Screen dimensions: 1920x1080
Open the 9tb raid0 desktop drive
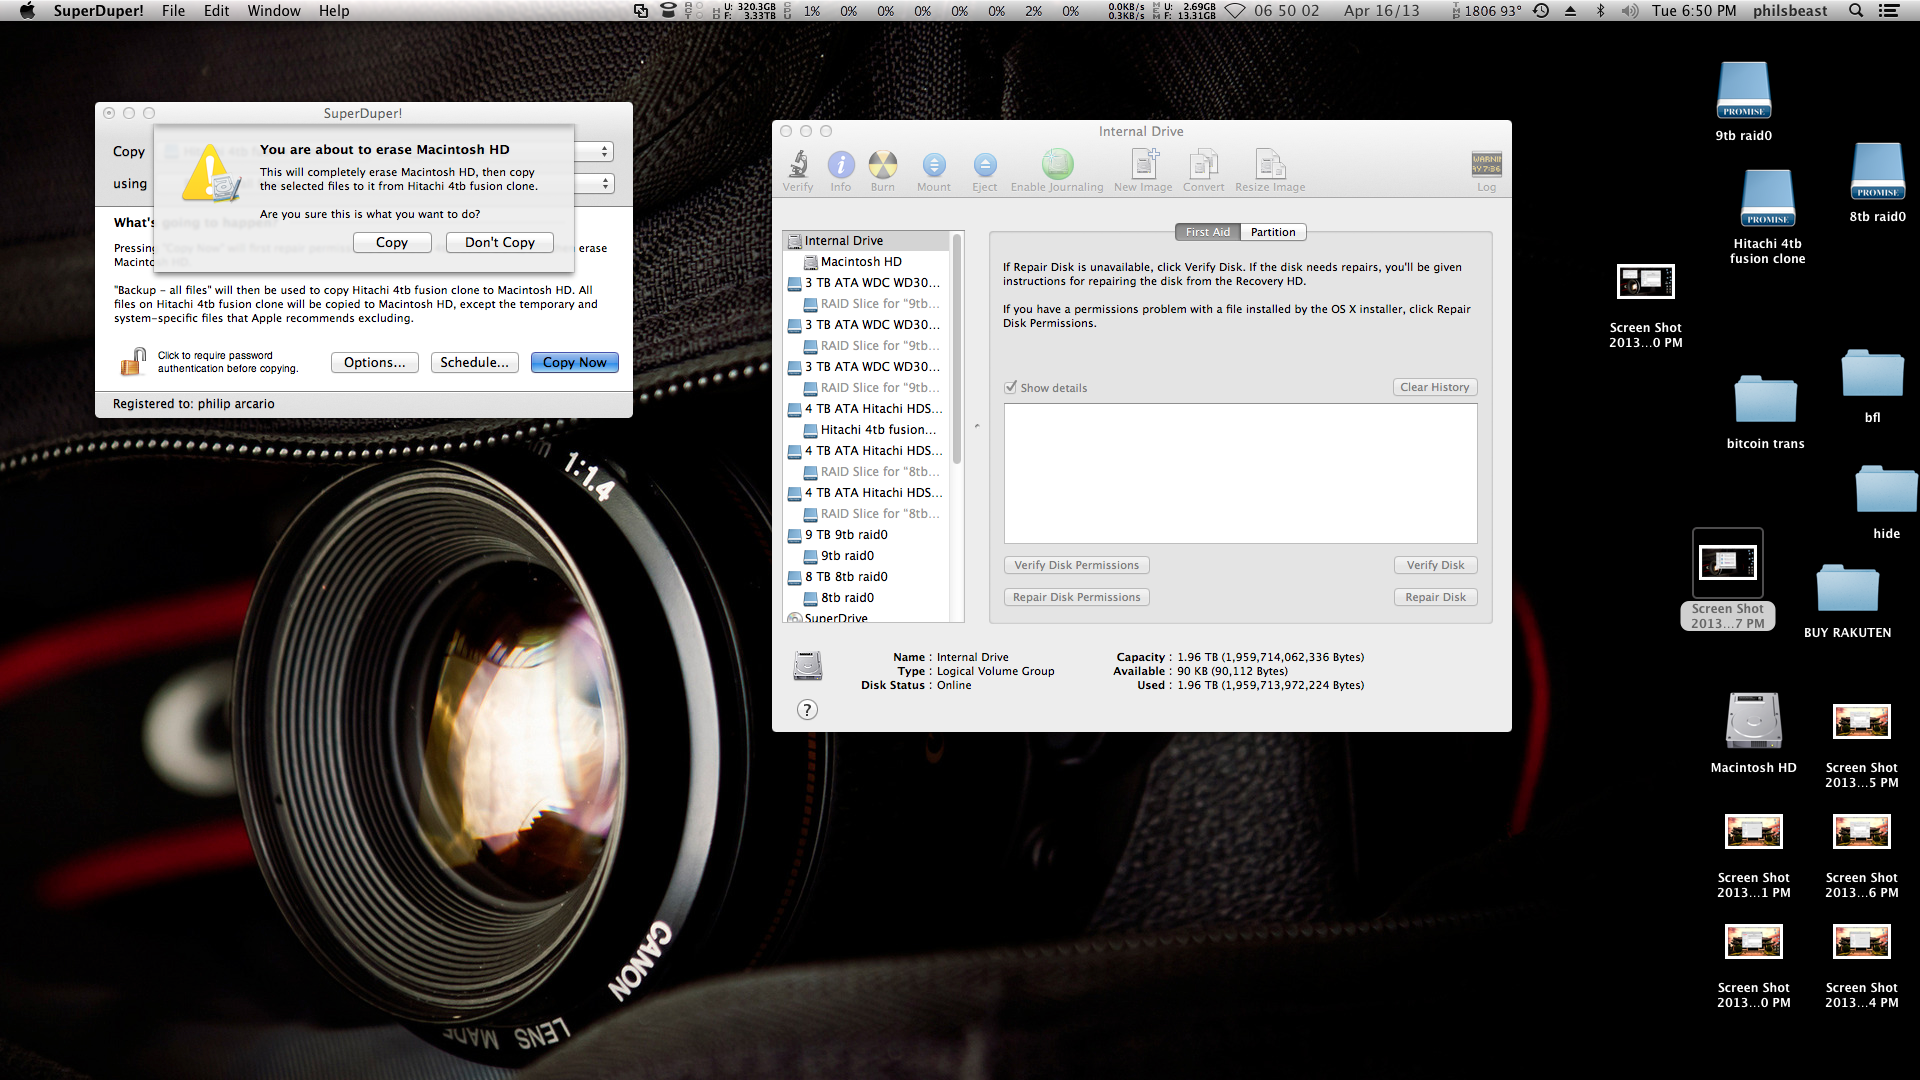click(x=1743, y=92)
